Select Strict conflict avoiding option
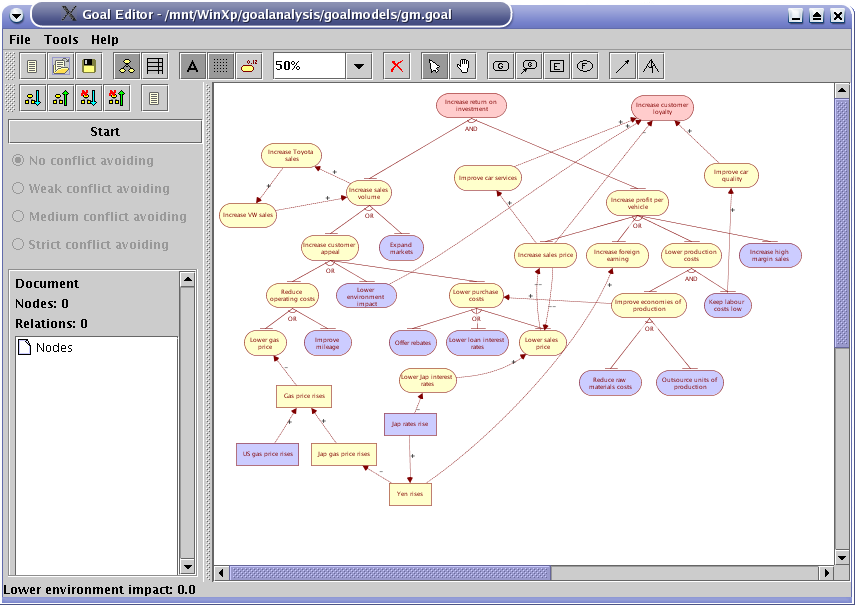This screenshot has height=605, width=855. point(91,244)
